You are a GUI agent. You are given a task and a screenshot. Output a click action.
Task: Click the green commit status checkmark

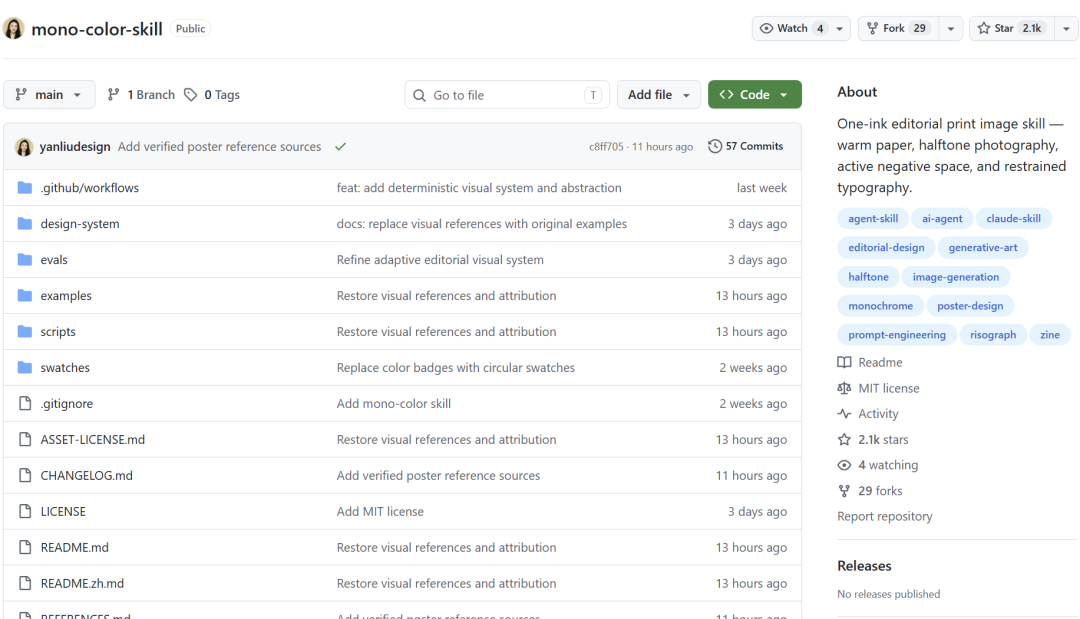(x=340, y=147)
